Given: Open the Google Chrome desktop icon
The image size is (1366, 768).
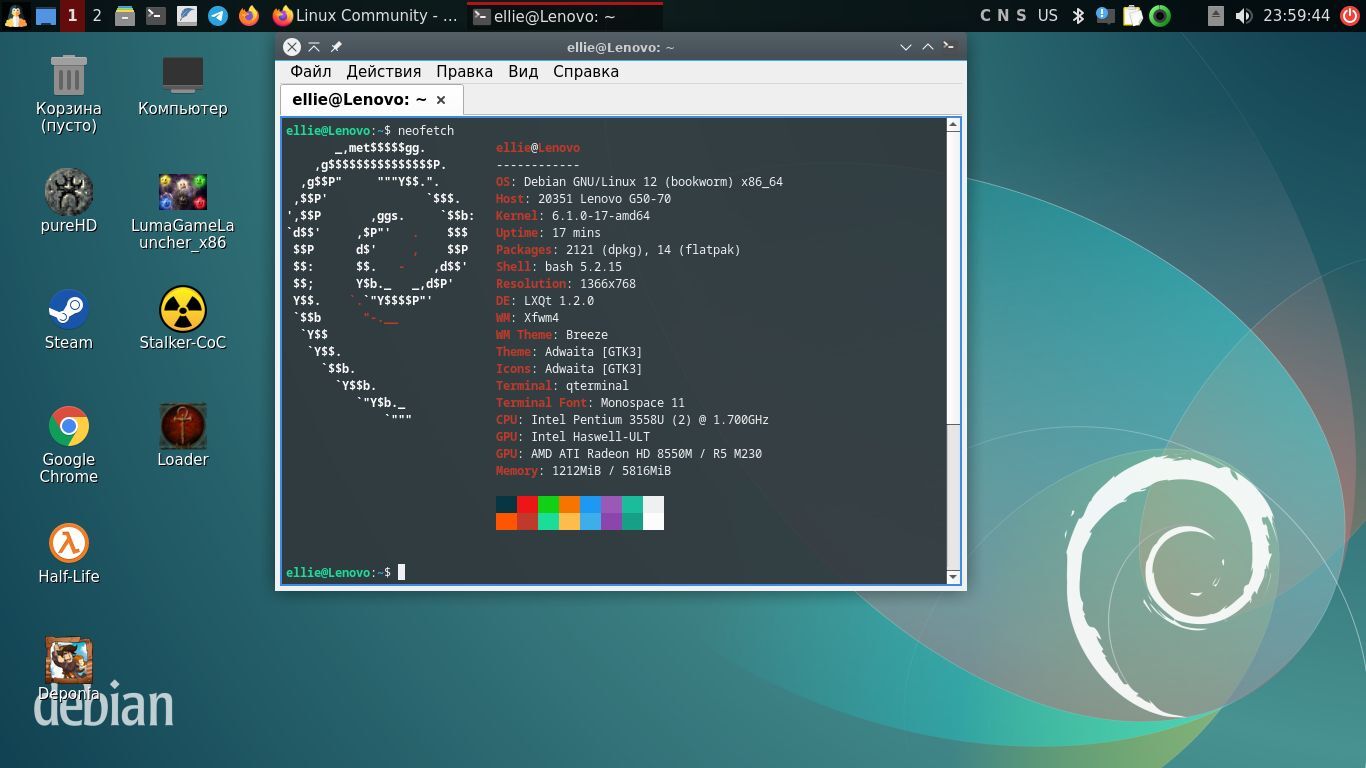Looking at the screenshot, I should [x=68, y=427].
